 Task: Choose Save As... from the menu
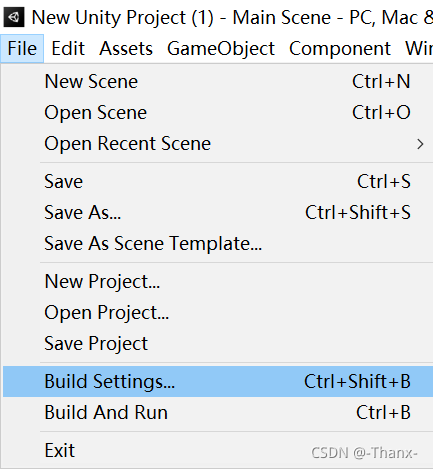(218, 212)
